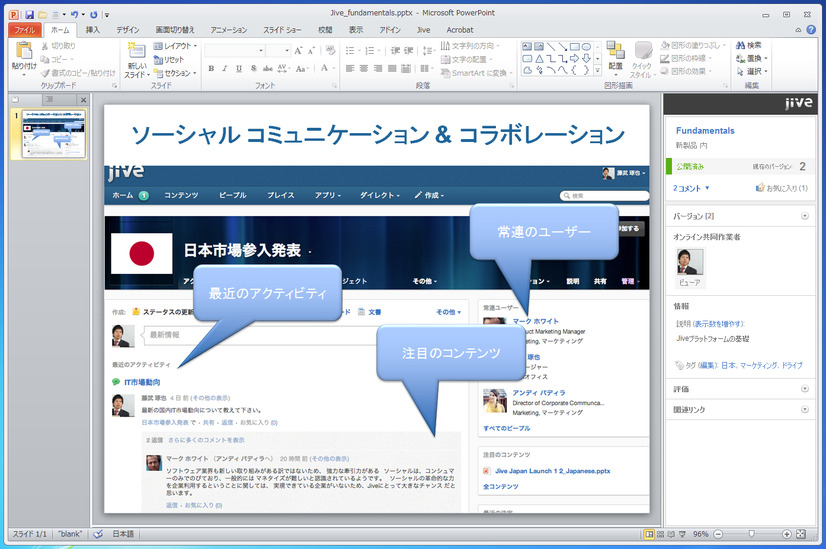
Task: Click the Replace (置換) button
Action: pos(752,58)
